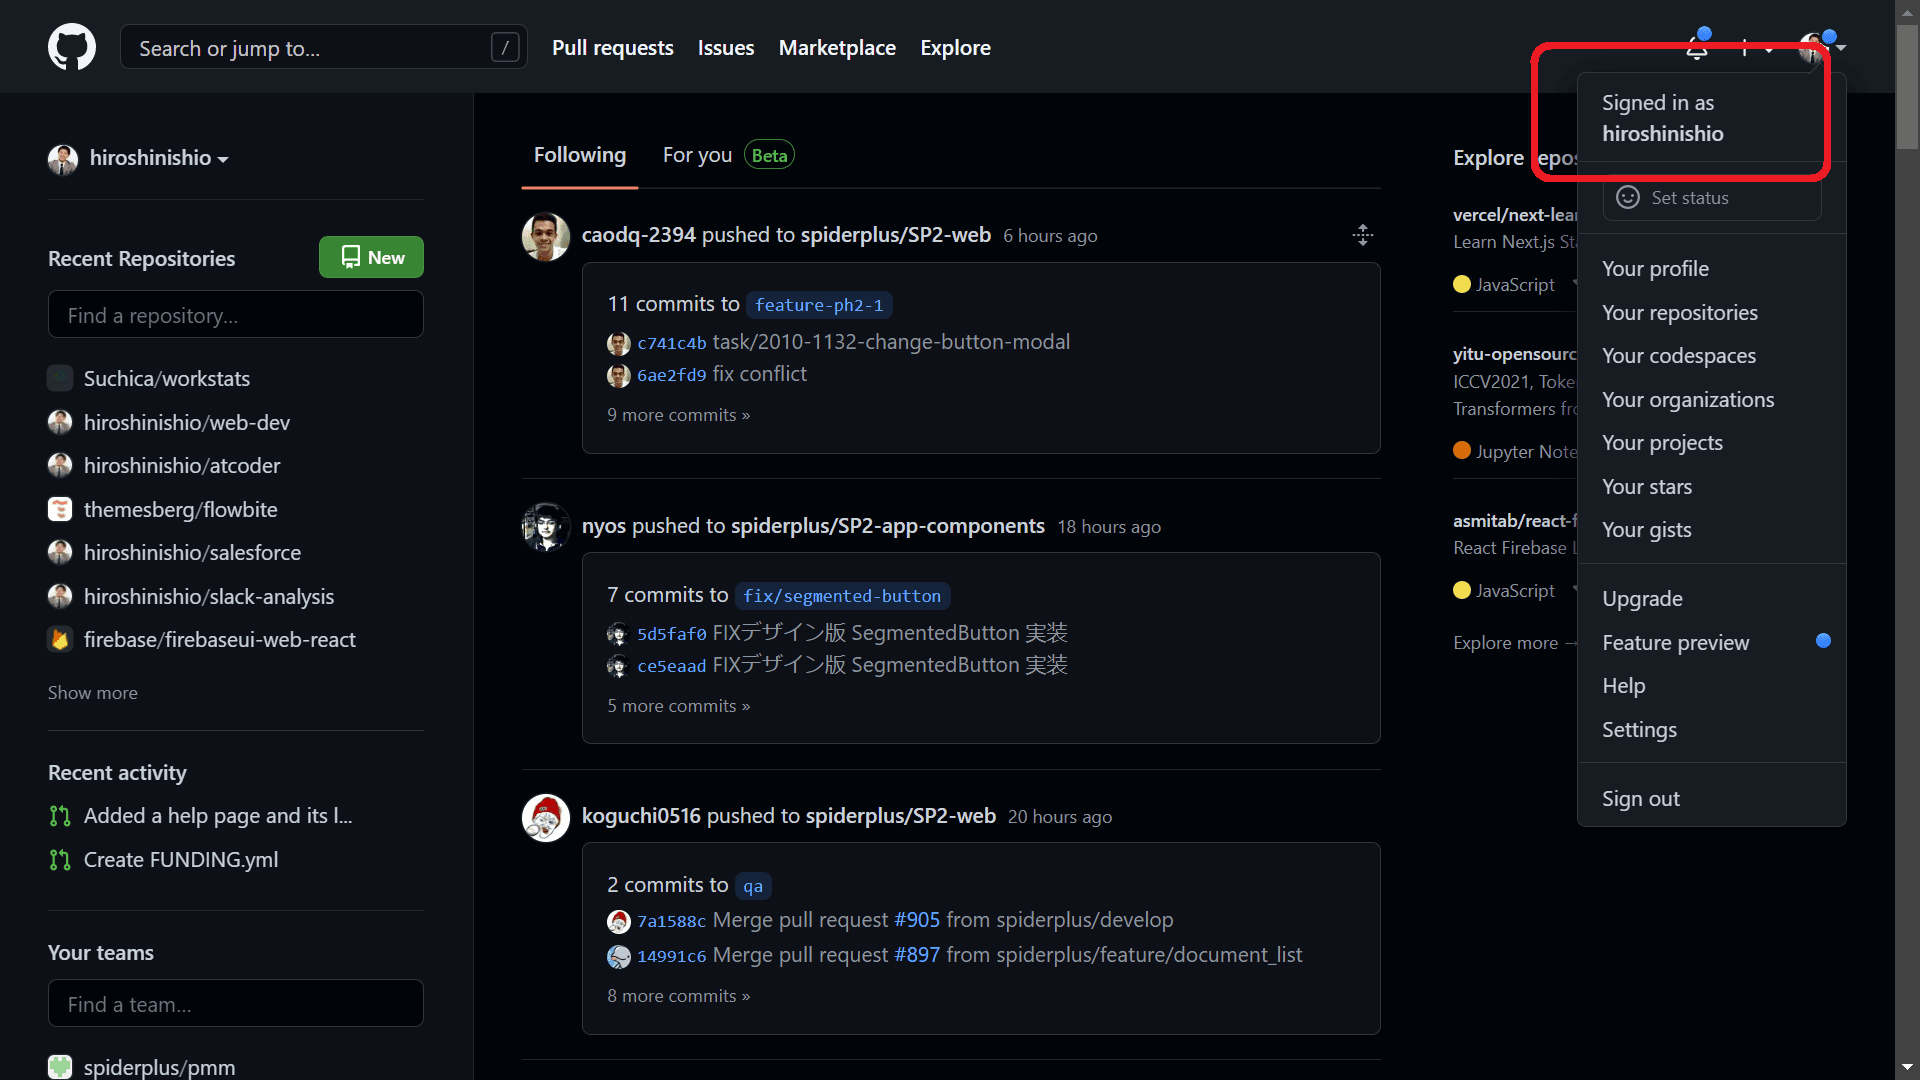The width and height of the screenshot is (1920, 1080).
Task: Focus the Search or jump to box
Action: (323, 47)
